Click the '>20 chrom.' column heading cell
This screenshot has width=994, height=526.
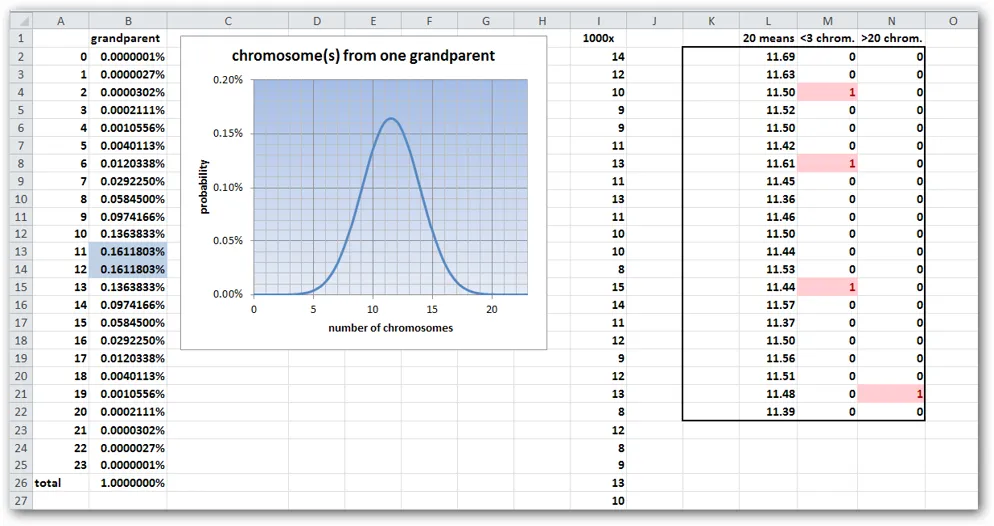pyautogui.click(x=891, y=39)
